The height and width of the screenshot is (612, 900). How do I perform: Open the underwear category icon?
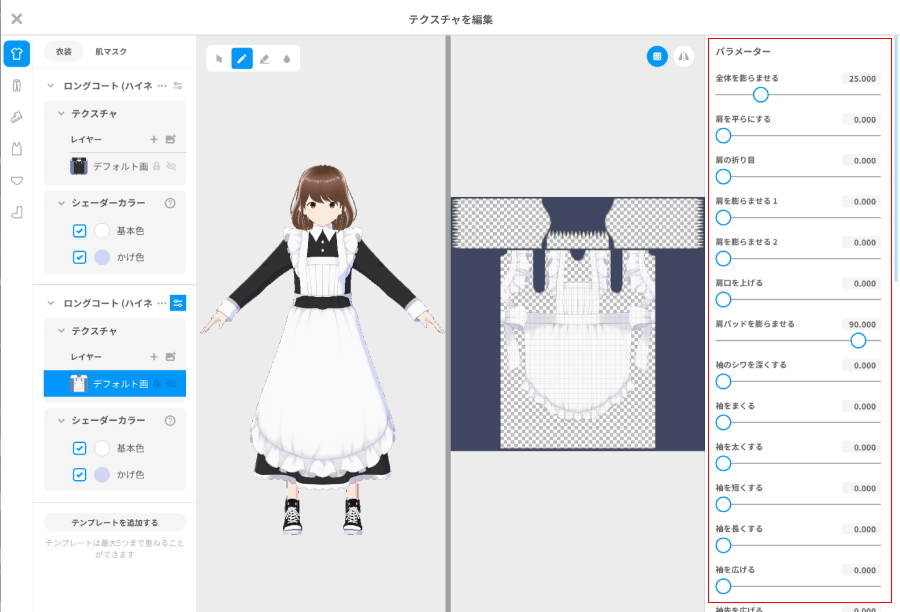[17, 181]
